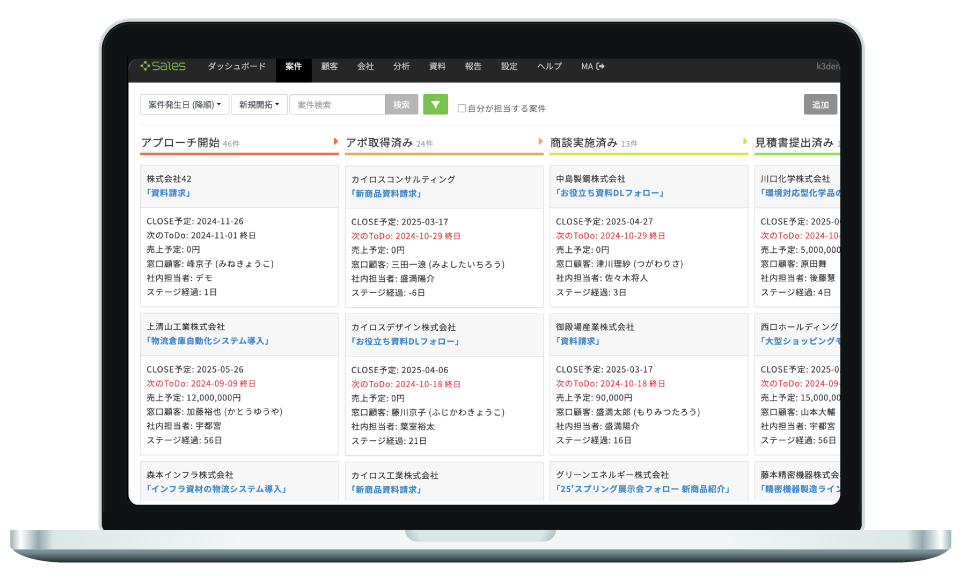Open the 「物流倉庫自動化システム導入」 deal link
This screenshot has width=960, height=576.
207,341
